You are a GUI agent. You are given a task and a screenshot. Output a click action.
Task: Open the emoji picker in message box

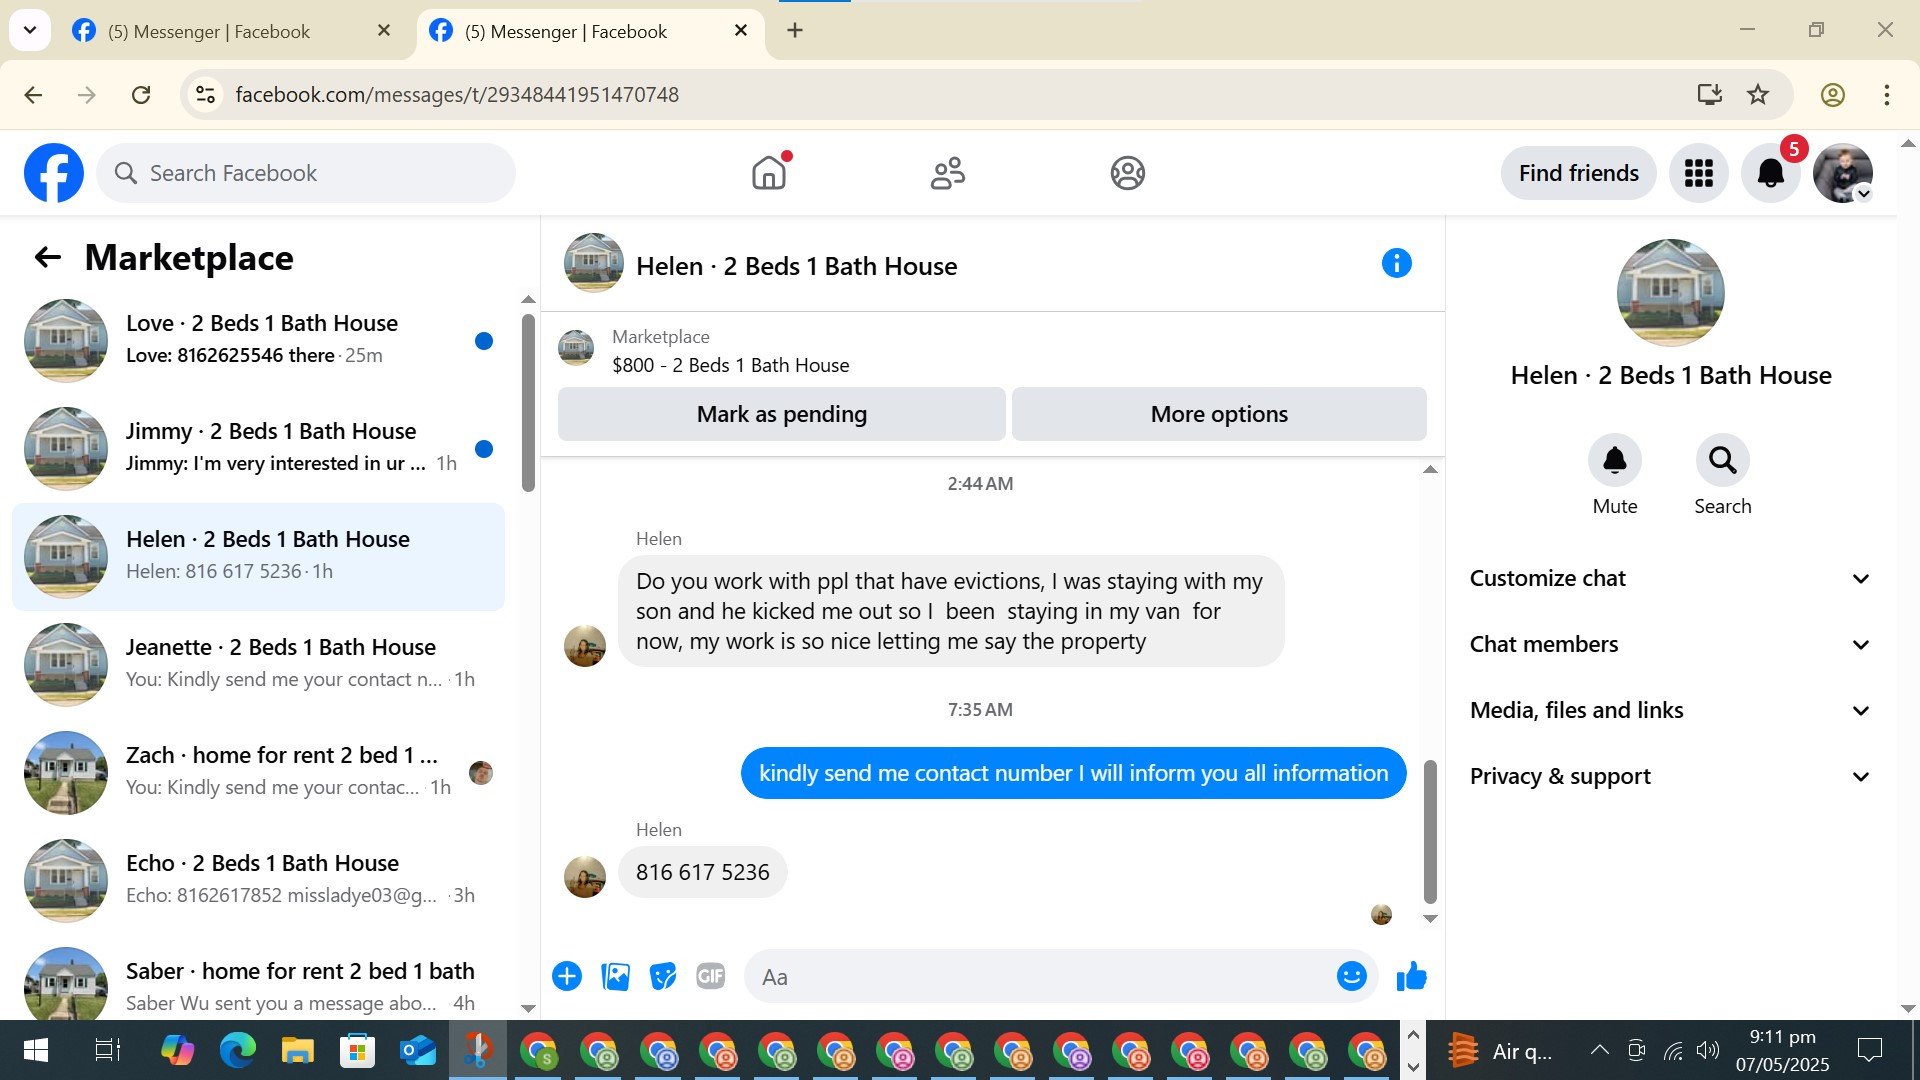1351,976
